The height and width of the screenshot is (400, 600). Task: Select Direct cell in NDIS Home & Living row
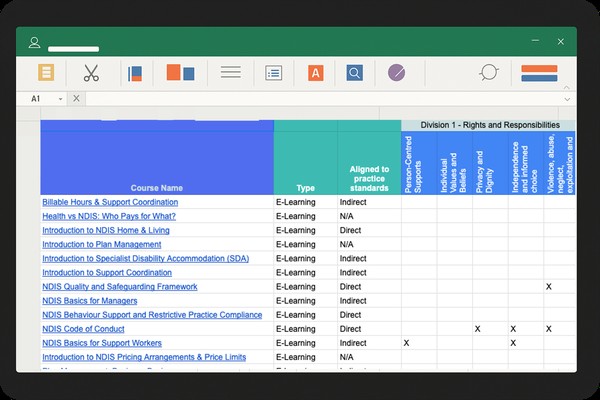coord(369,230)
